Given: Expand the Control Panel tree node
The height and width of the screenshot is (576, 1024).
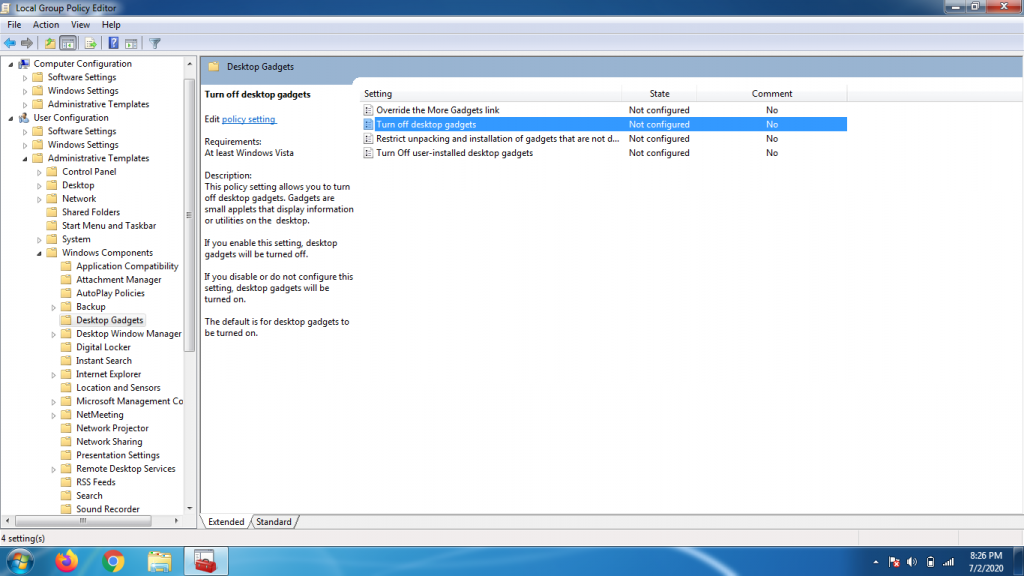Looking at the screenshot, I should 41,171.
